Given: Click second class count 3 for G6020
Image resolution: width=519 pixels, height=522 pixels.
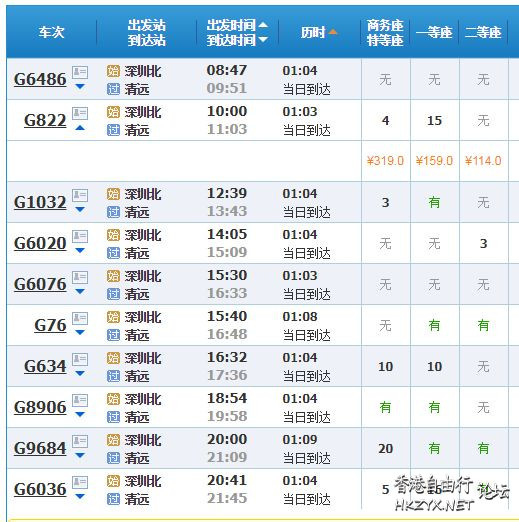Looking at the screenshot, I should point(483,244).
